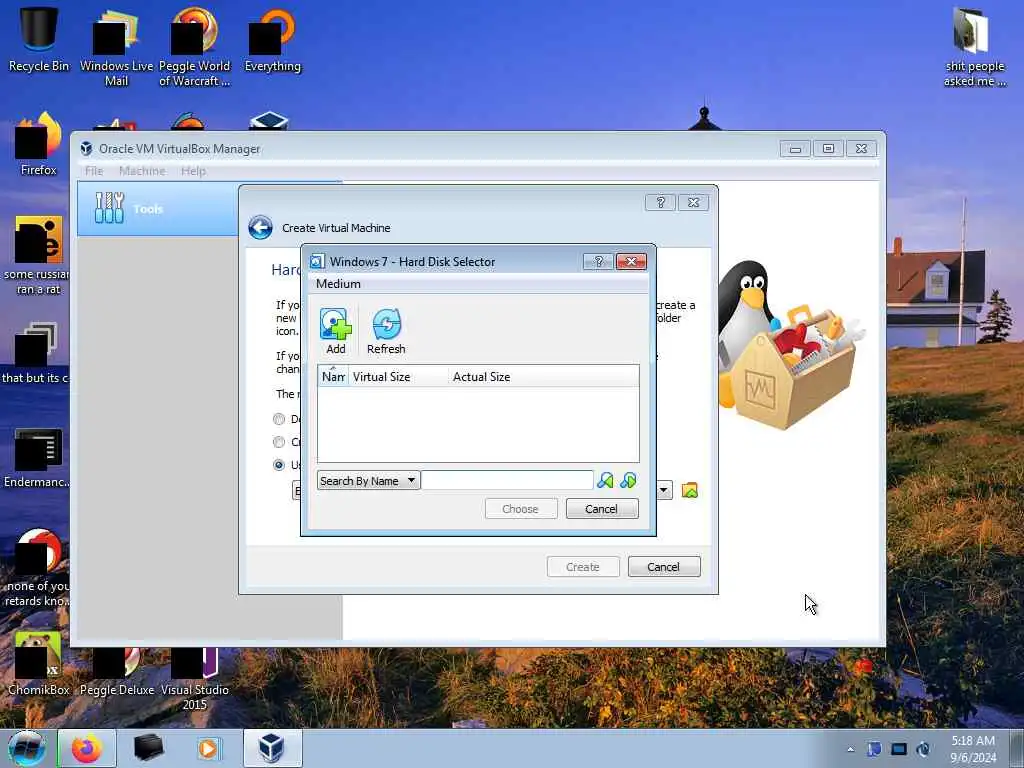Select the Peggle World of Warcraft desktop icon
The height and width of the screenshot is (768, 1024).
coord(195,48)
